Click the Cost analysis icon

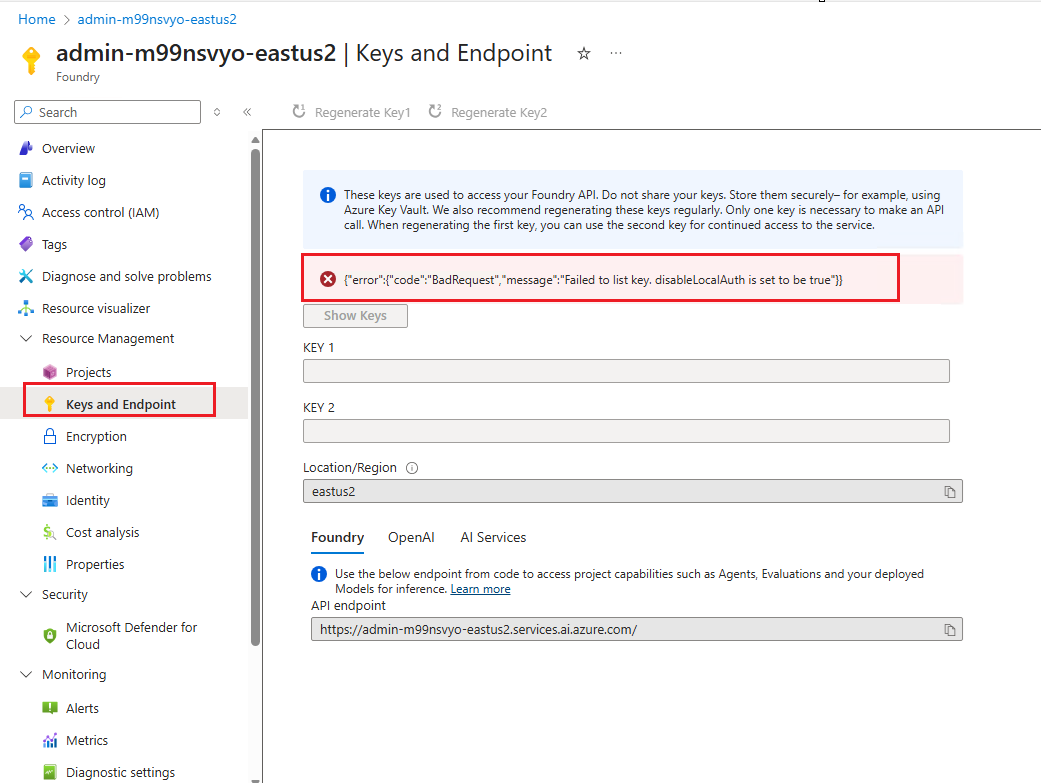click(x=50, y=532)
